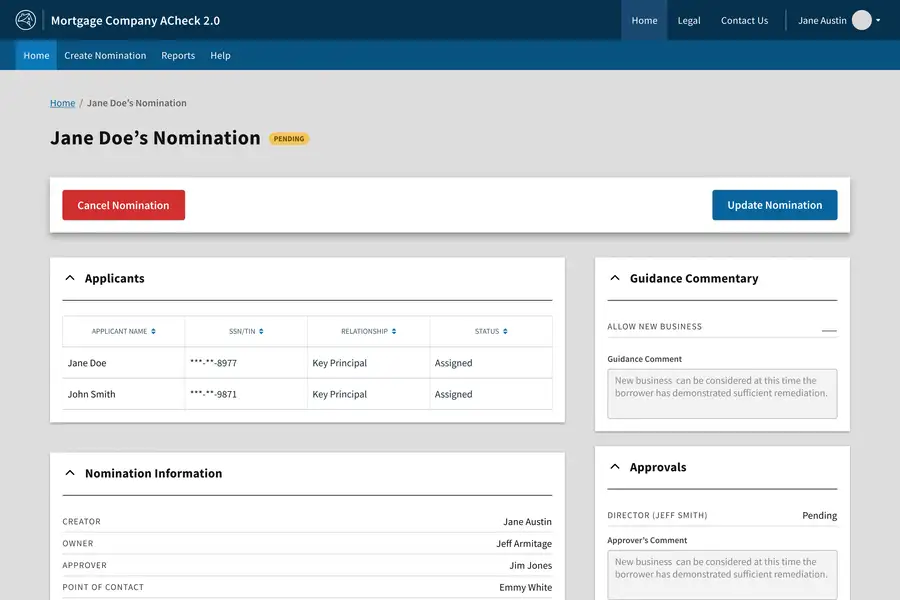
Task: Click the SSN ending in 8977
Action: [214, 363]
